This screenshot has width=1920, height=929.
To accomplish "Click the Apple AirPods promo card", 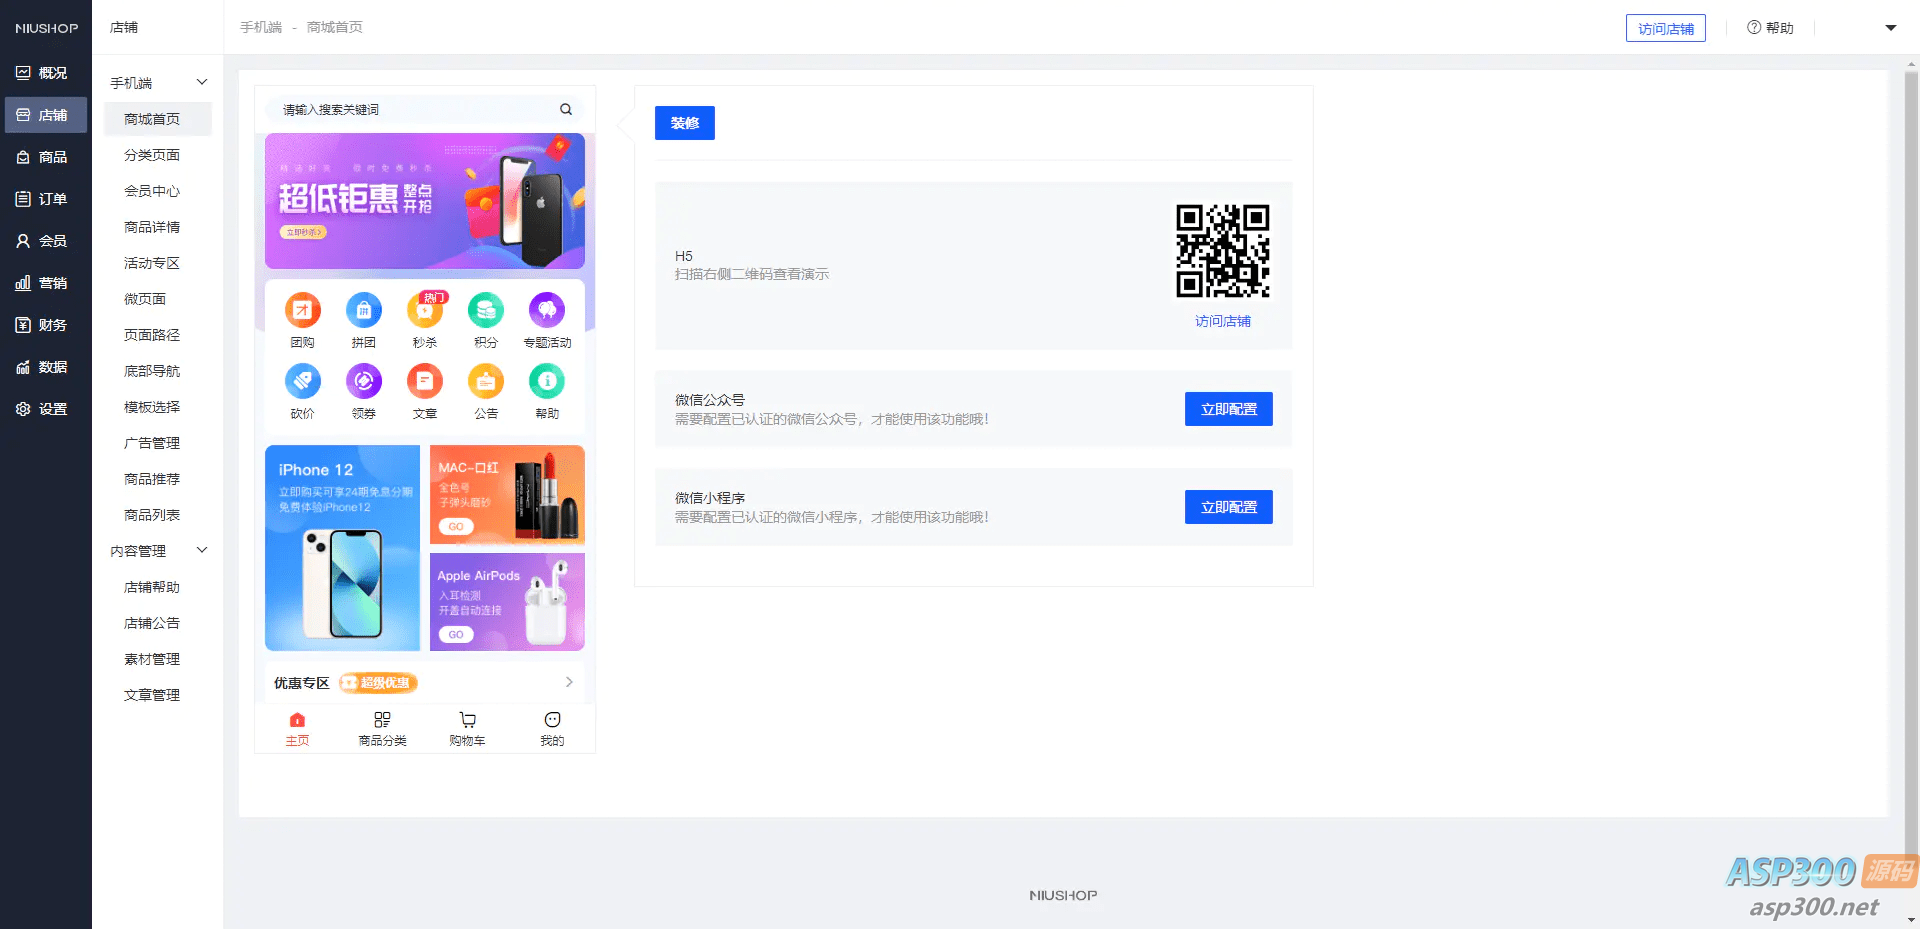I will pos(507,602).
